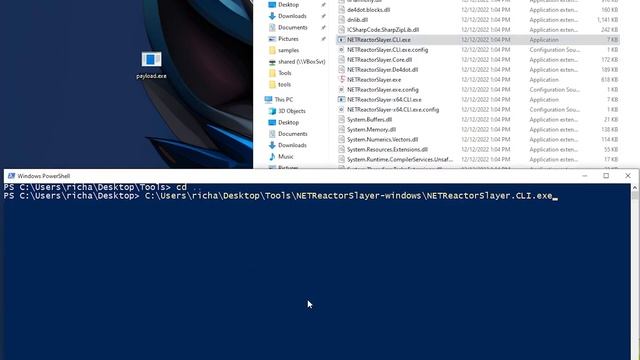The width and height of the screenshot is (640, 360).
Task: Click the dnlib.dll file icon
Action: coord(342,20)
